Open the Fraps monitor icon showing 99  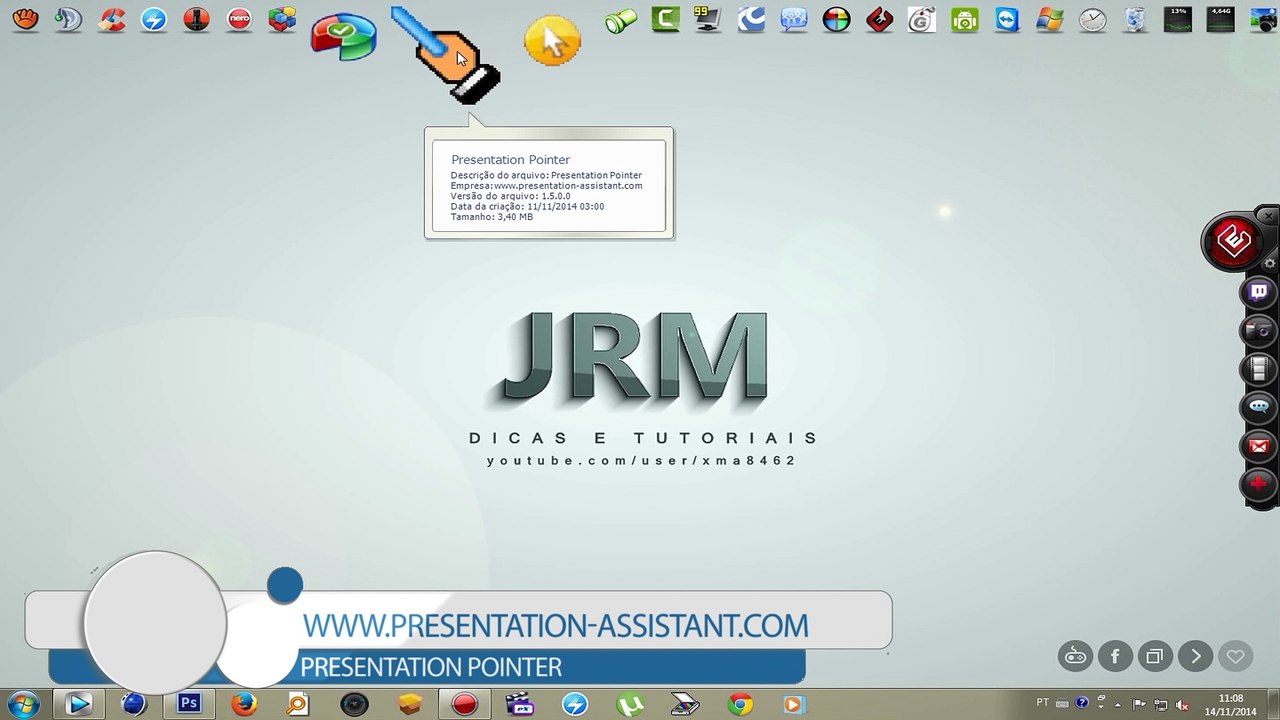pyautogui.click(x=708, y=19)
